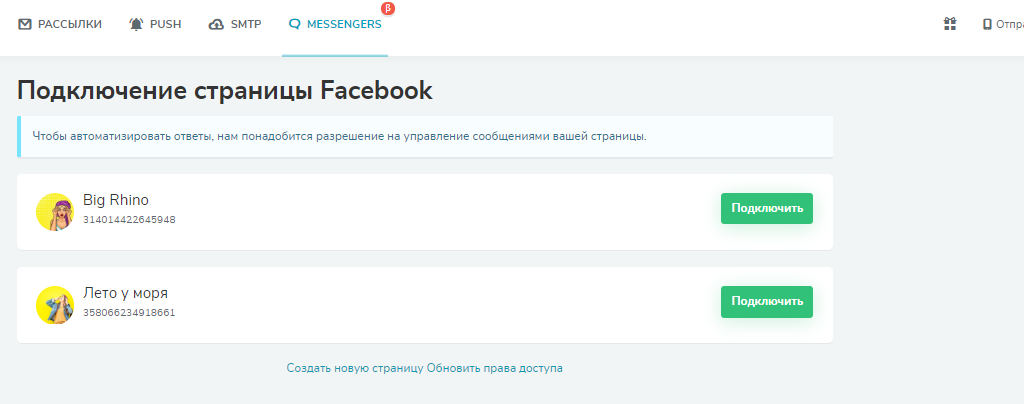This screenshot has width=1024, height=404.
Task: Follow the Создать новую страницу link
Action: pyautogui.click(x=355, y=368)
